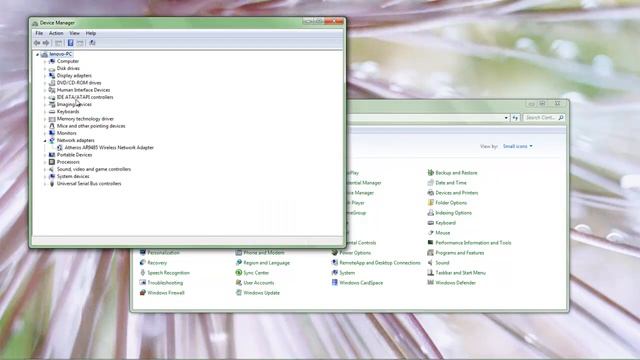The height and width of the screenshot is (360, 640).
Task: Click the Folder Options icon
Action: [430, 202]
